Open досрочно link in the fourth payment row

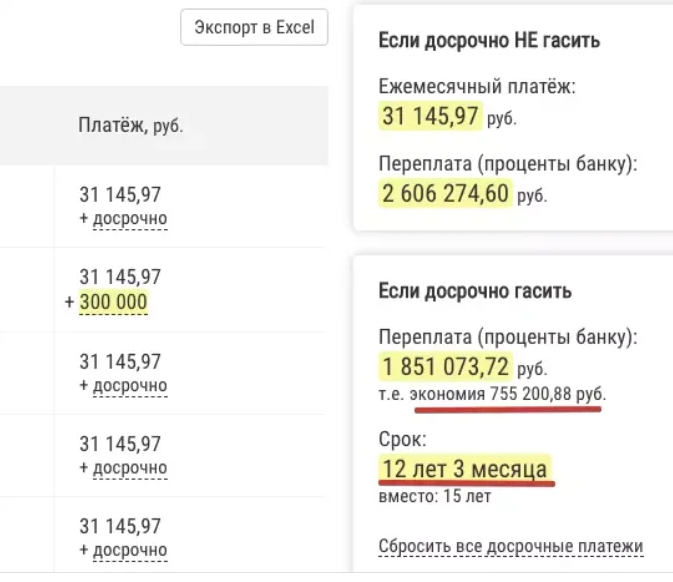click(130, 467)
